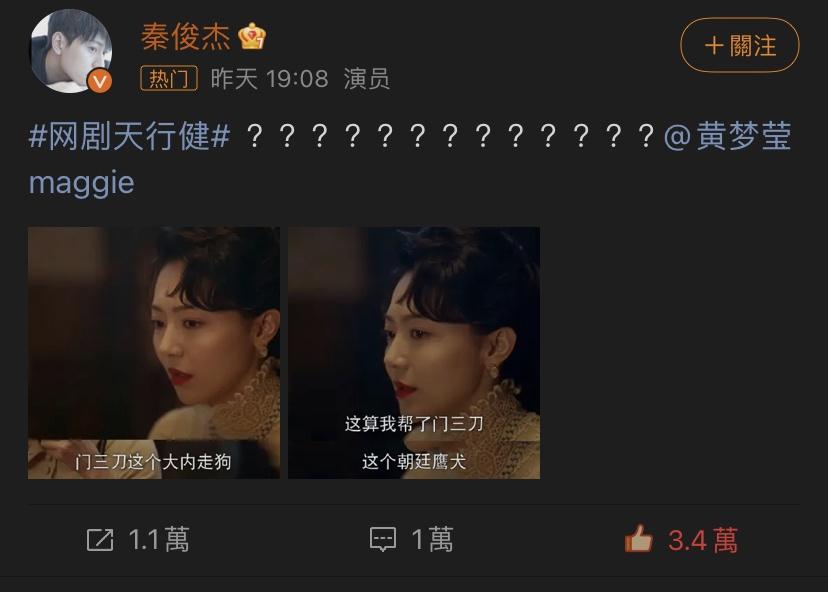View second image with 朝廷鹰犬 subtitle
Image resolution: width=828 pixels, height=592 pixels.
pos(413,353)
